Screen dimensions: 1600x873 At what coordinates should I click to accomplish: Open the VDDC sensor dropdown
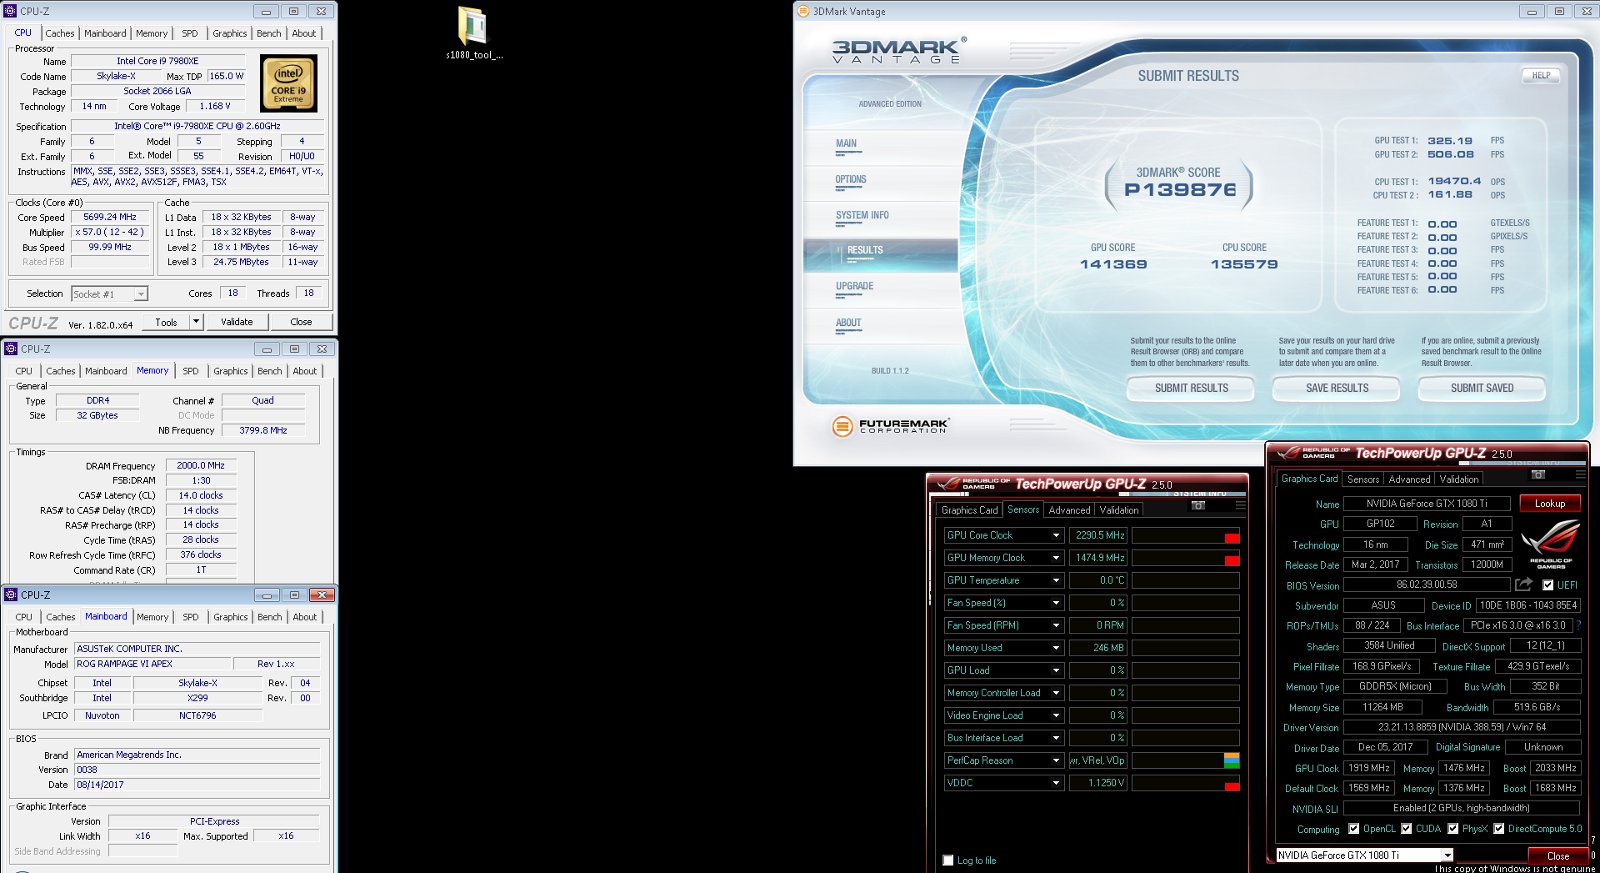[1055, 783]
